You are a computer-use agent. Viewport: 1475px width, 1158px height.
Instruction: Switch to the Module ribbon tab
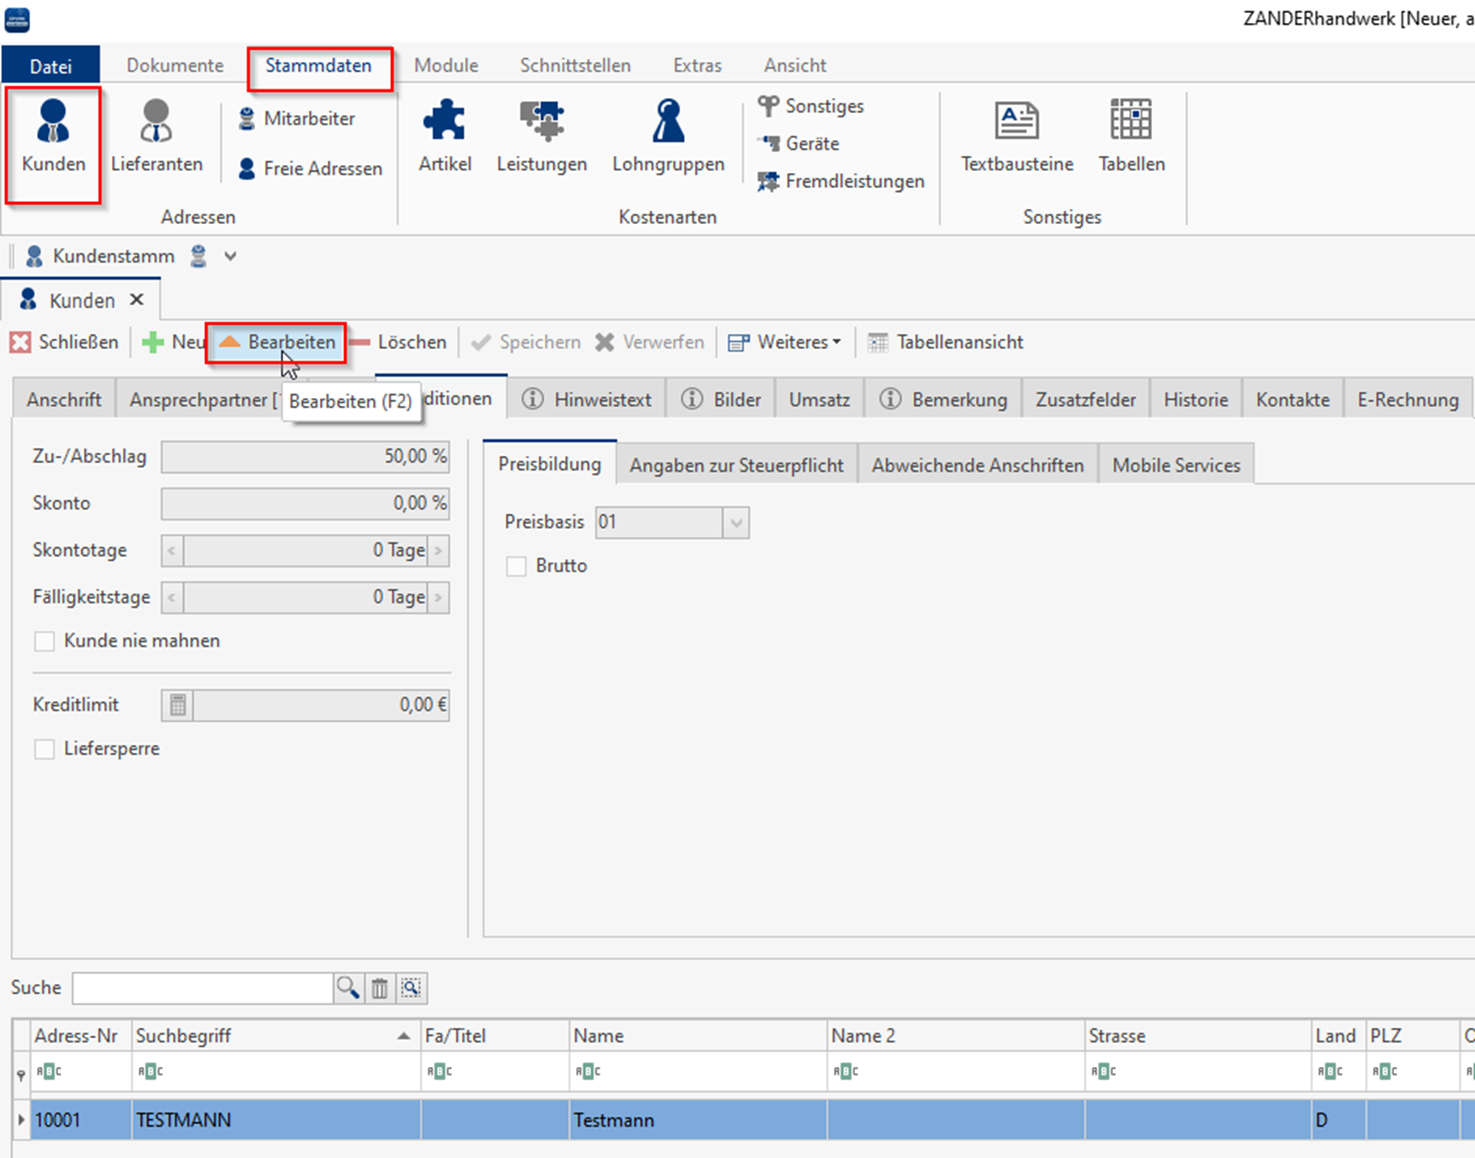point(446,65)
